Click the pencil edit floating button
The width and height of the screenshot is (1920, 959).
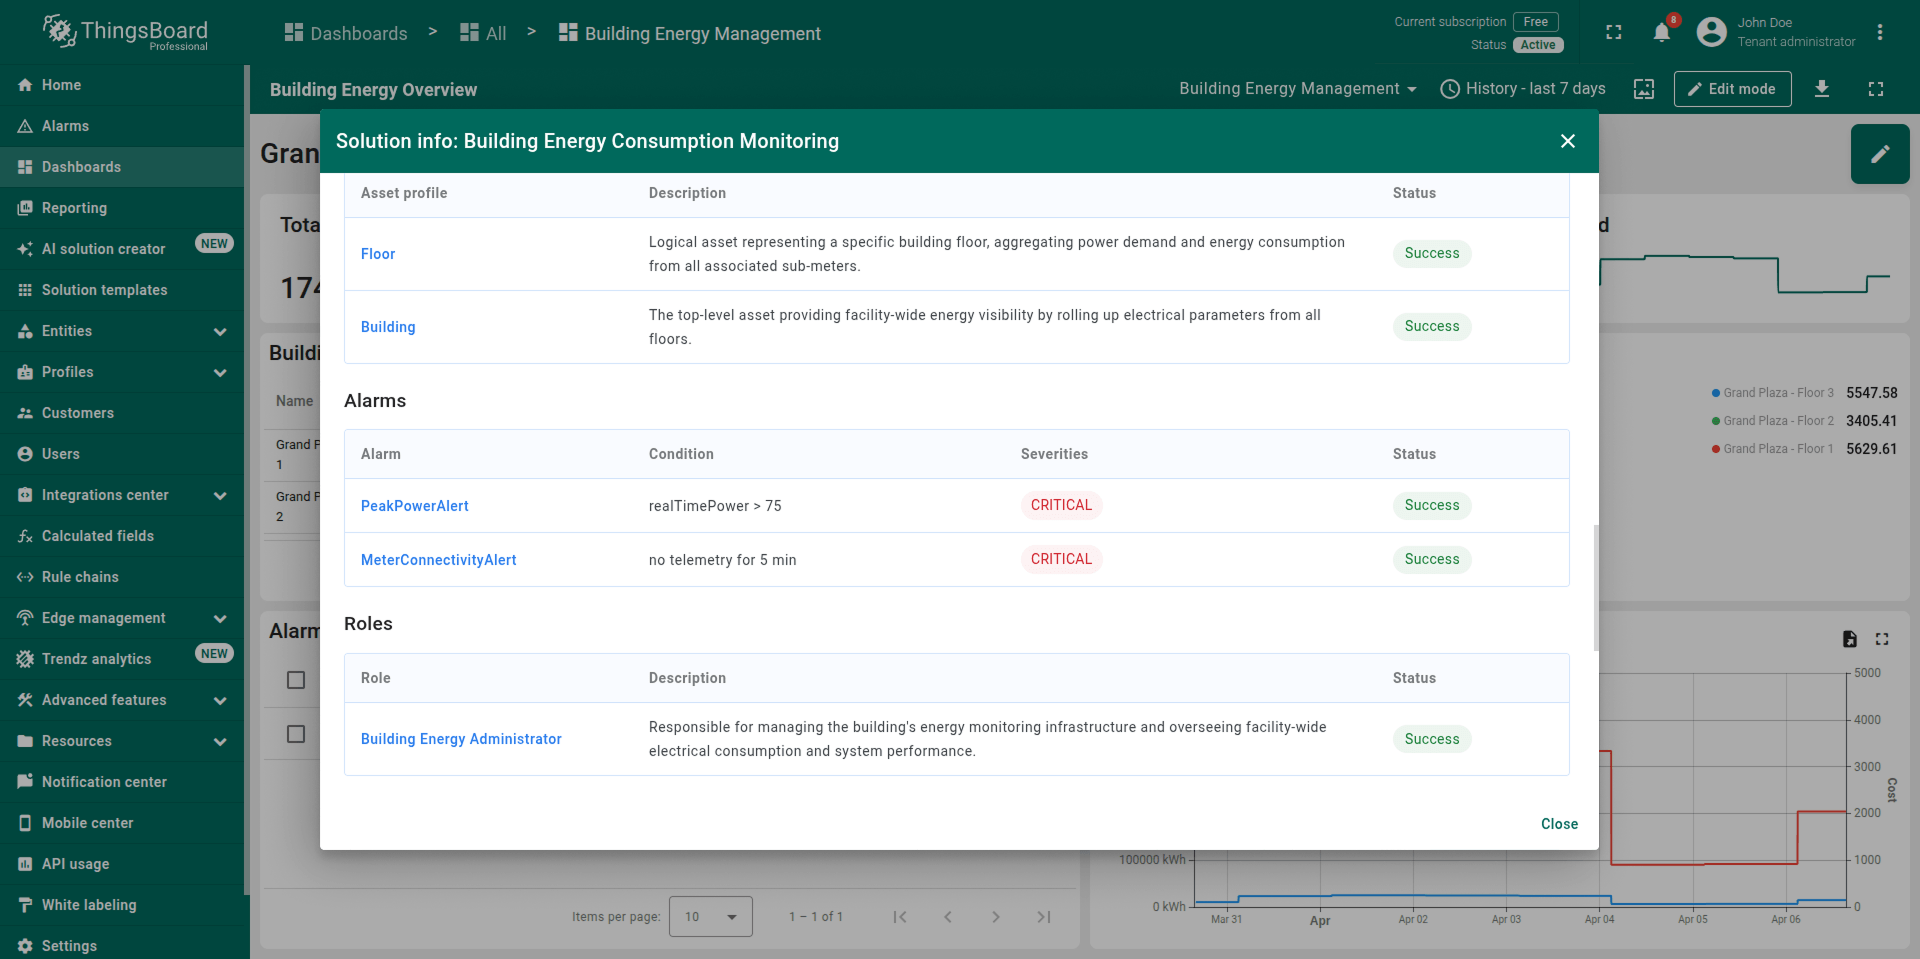tap(1879, 154)
